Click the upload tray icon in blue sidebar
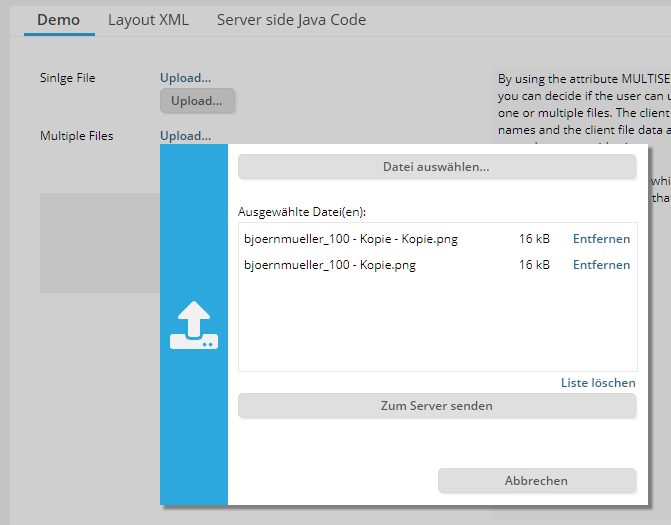Viewport: 671px width, 525px height. click(194, 325)
